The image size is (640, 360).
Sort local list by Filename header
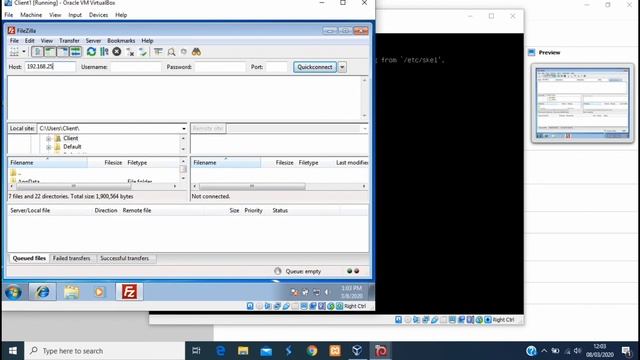click(x=48, y=162)
